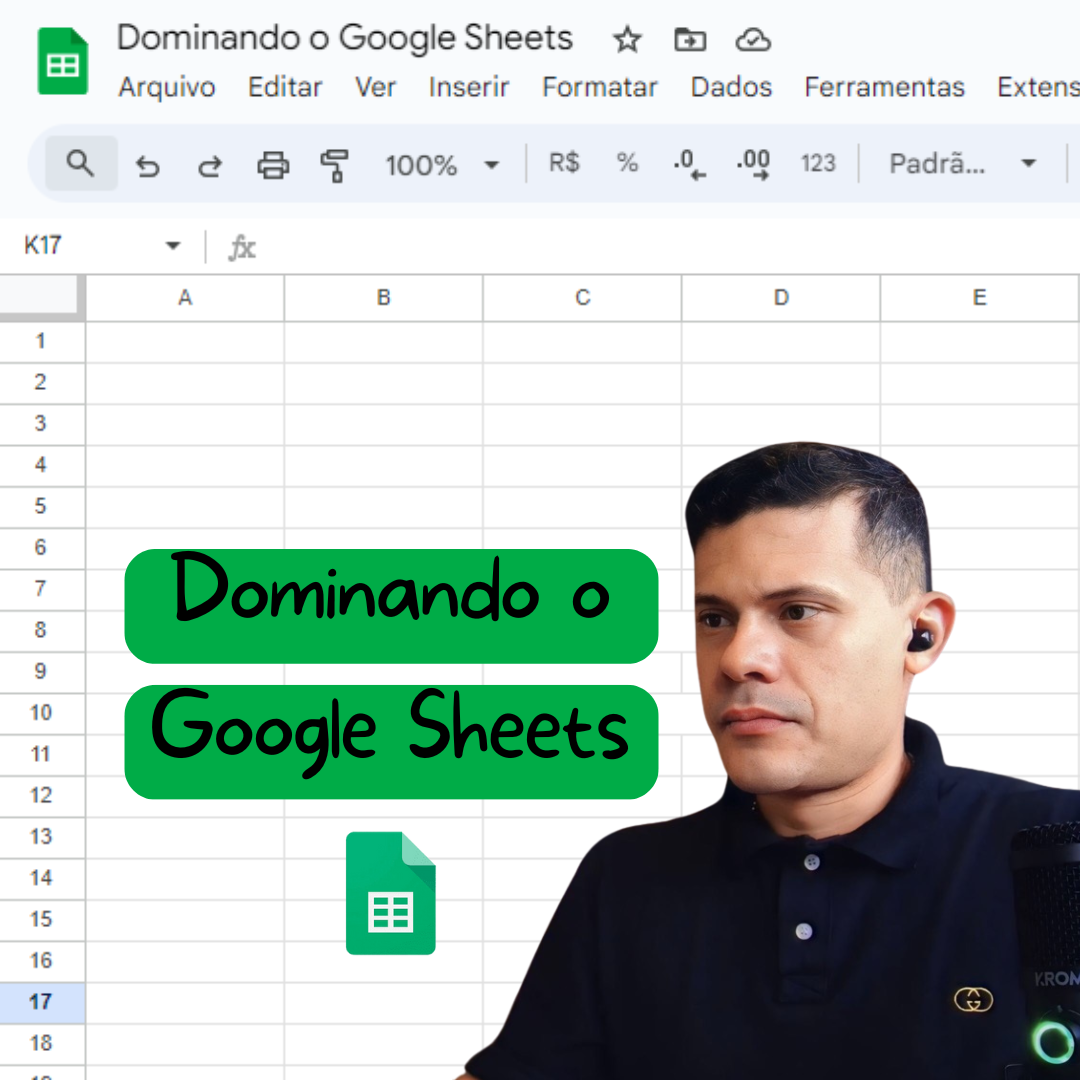The width and height of the screenshot is (1080, 1080).
Task: Check the document cloud save status
Action: click(x=752, y=40)
